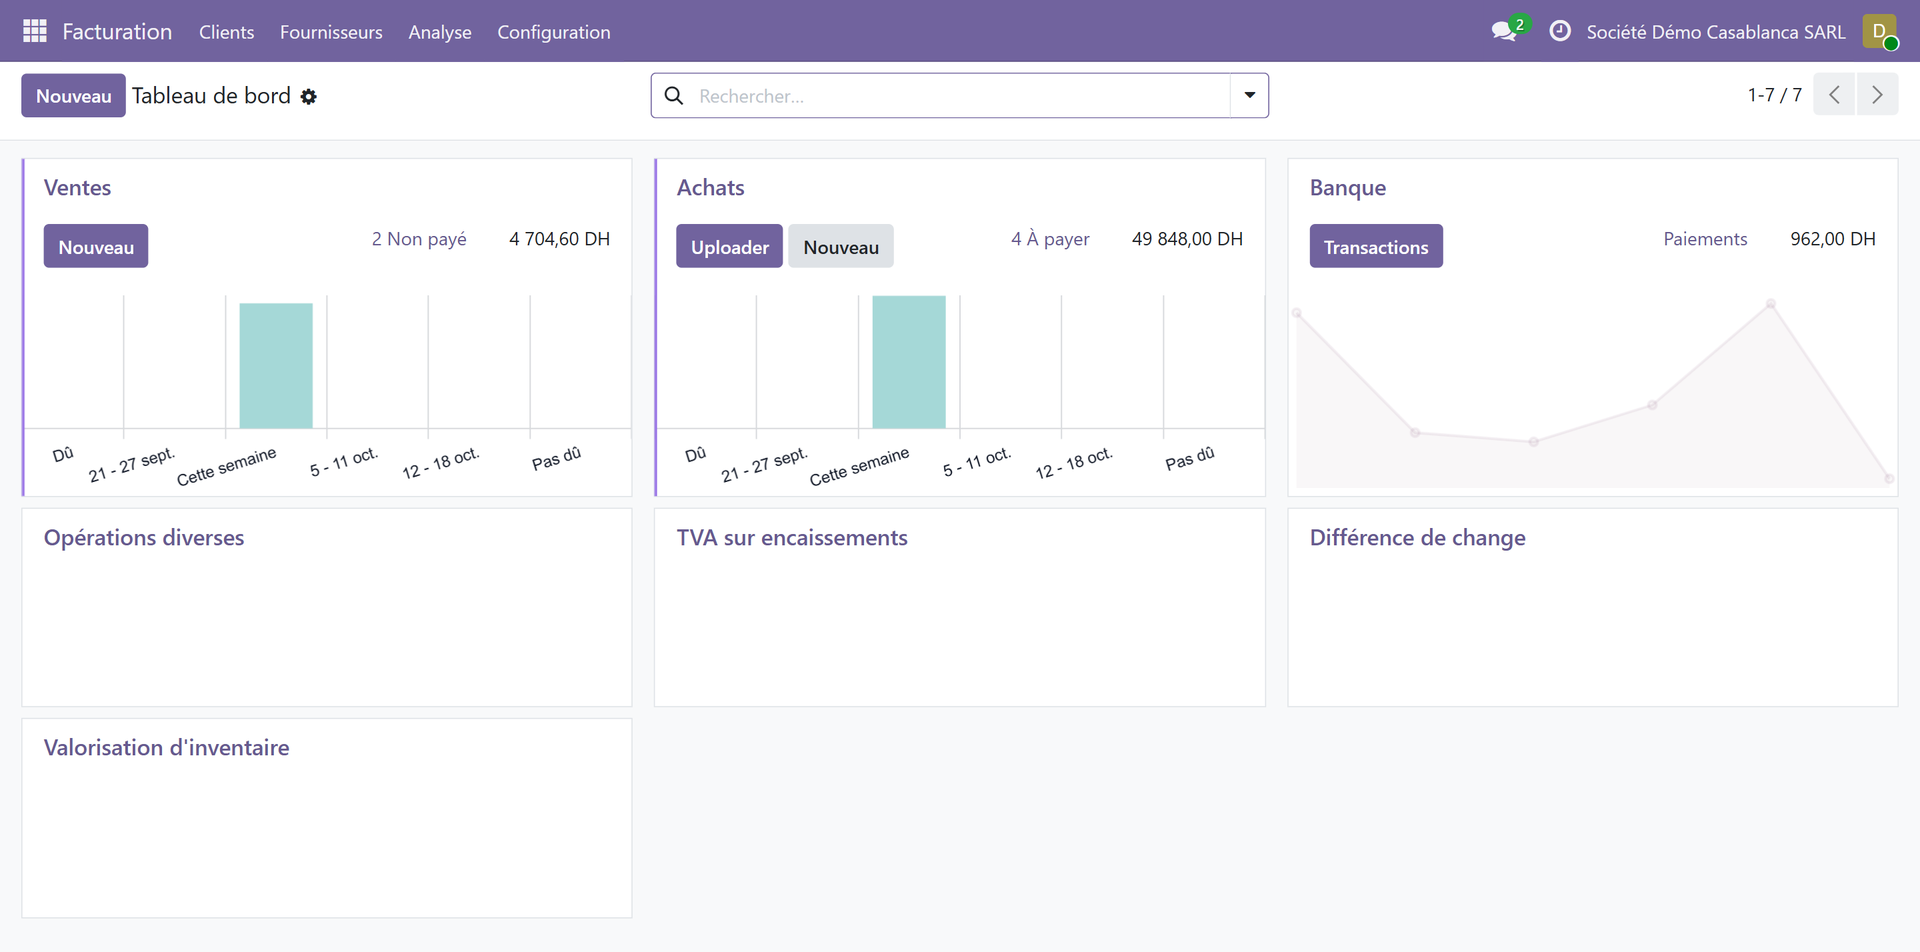Open Transactions in the Banque card
This screenshot has width=1920, height=952.
(1376, 246)
